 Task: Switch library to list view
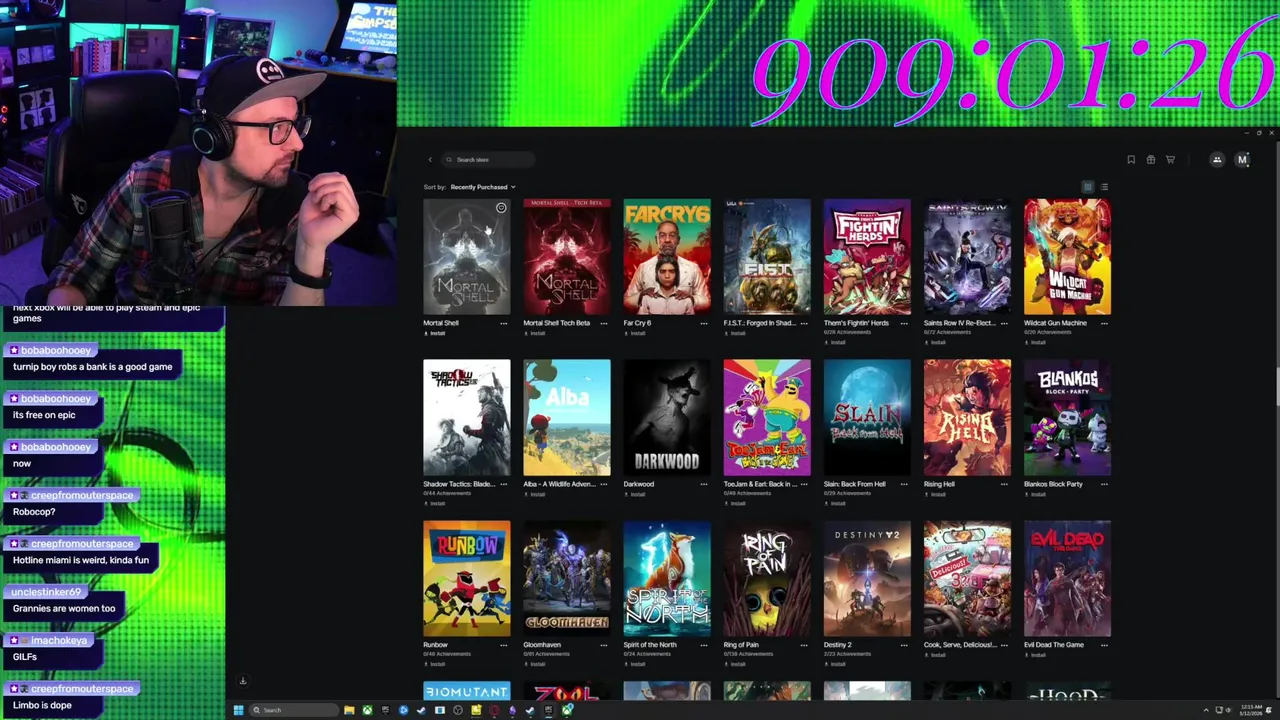pos(1104,187)
